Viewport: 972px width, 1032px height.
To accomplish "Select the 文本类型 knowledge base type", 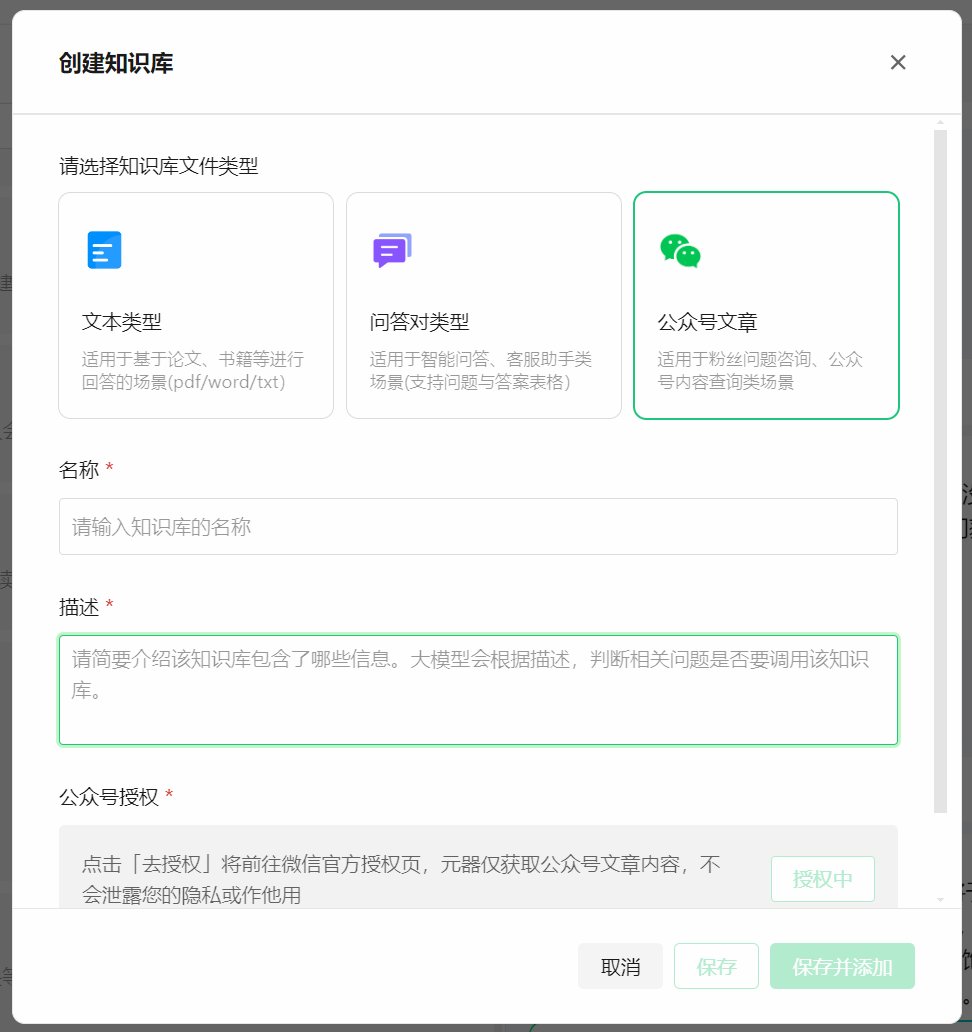I will (196, 305).
